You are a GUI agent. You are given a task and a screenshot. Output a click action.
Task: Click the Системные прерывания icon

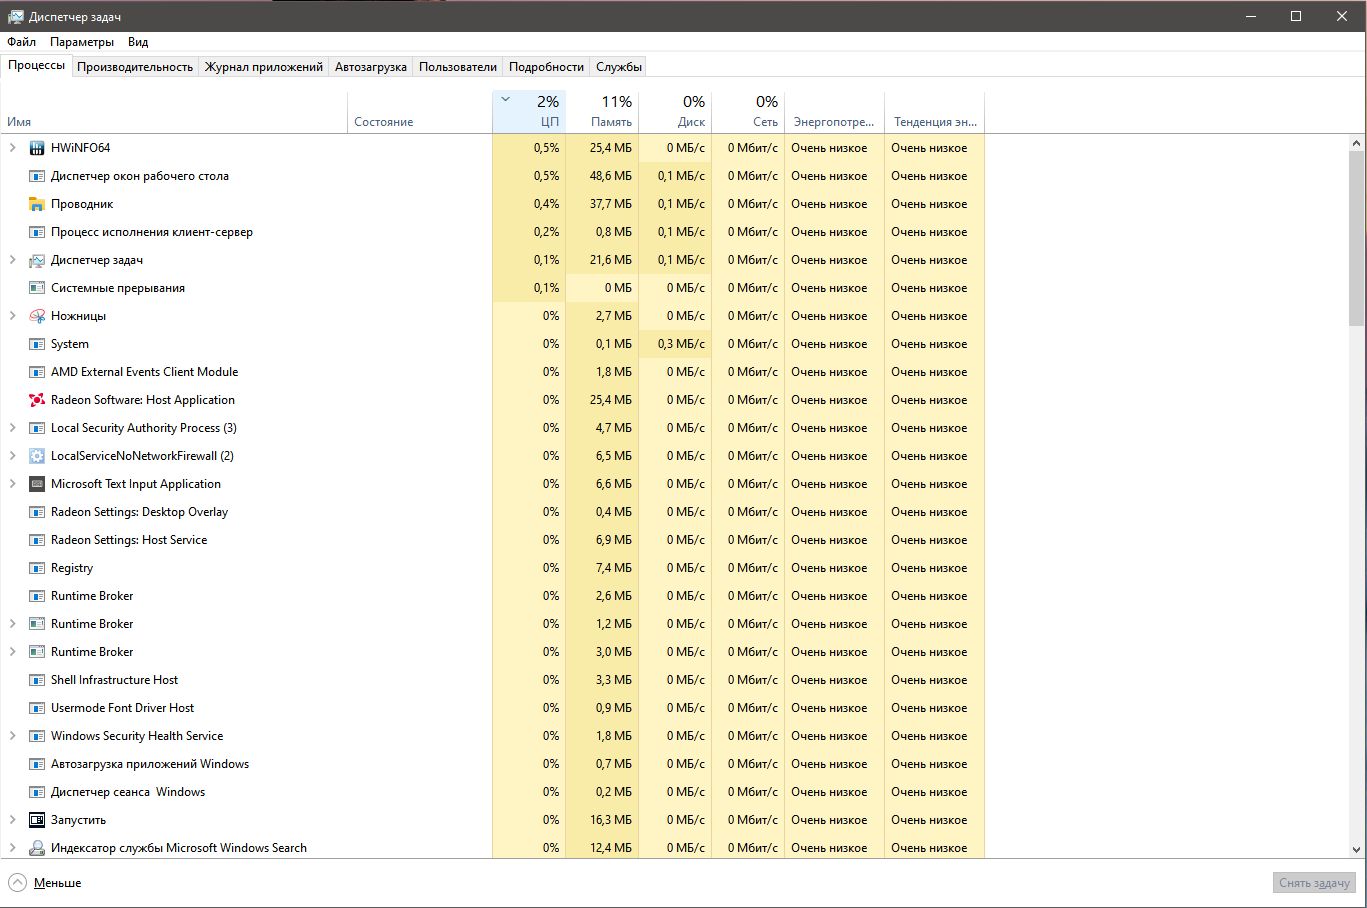(37, 288)
